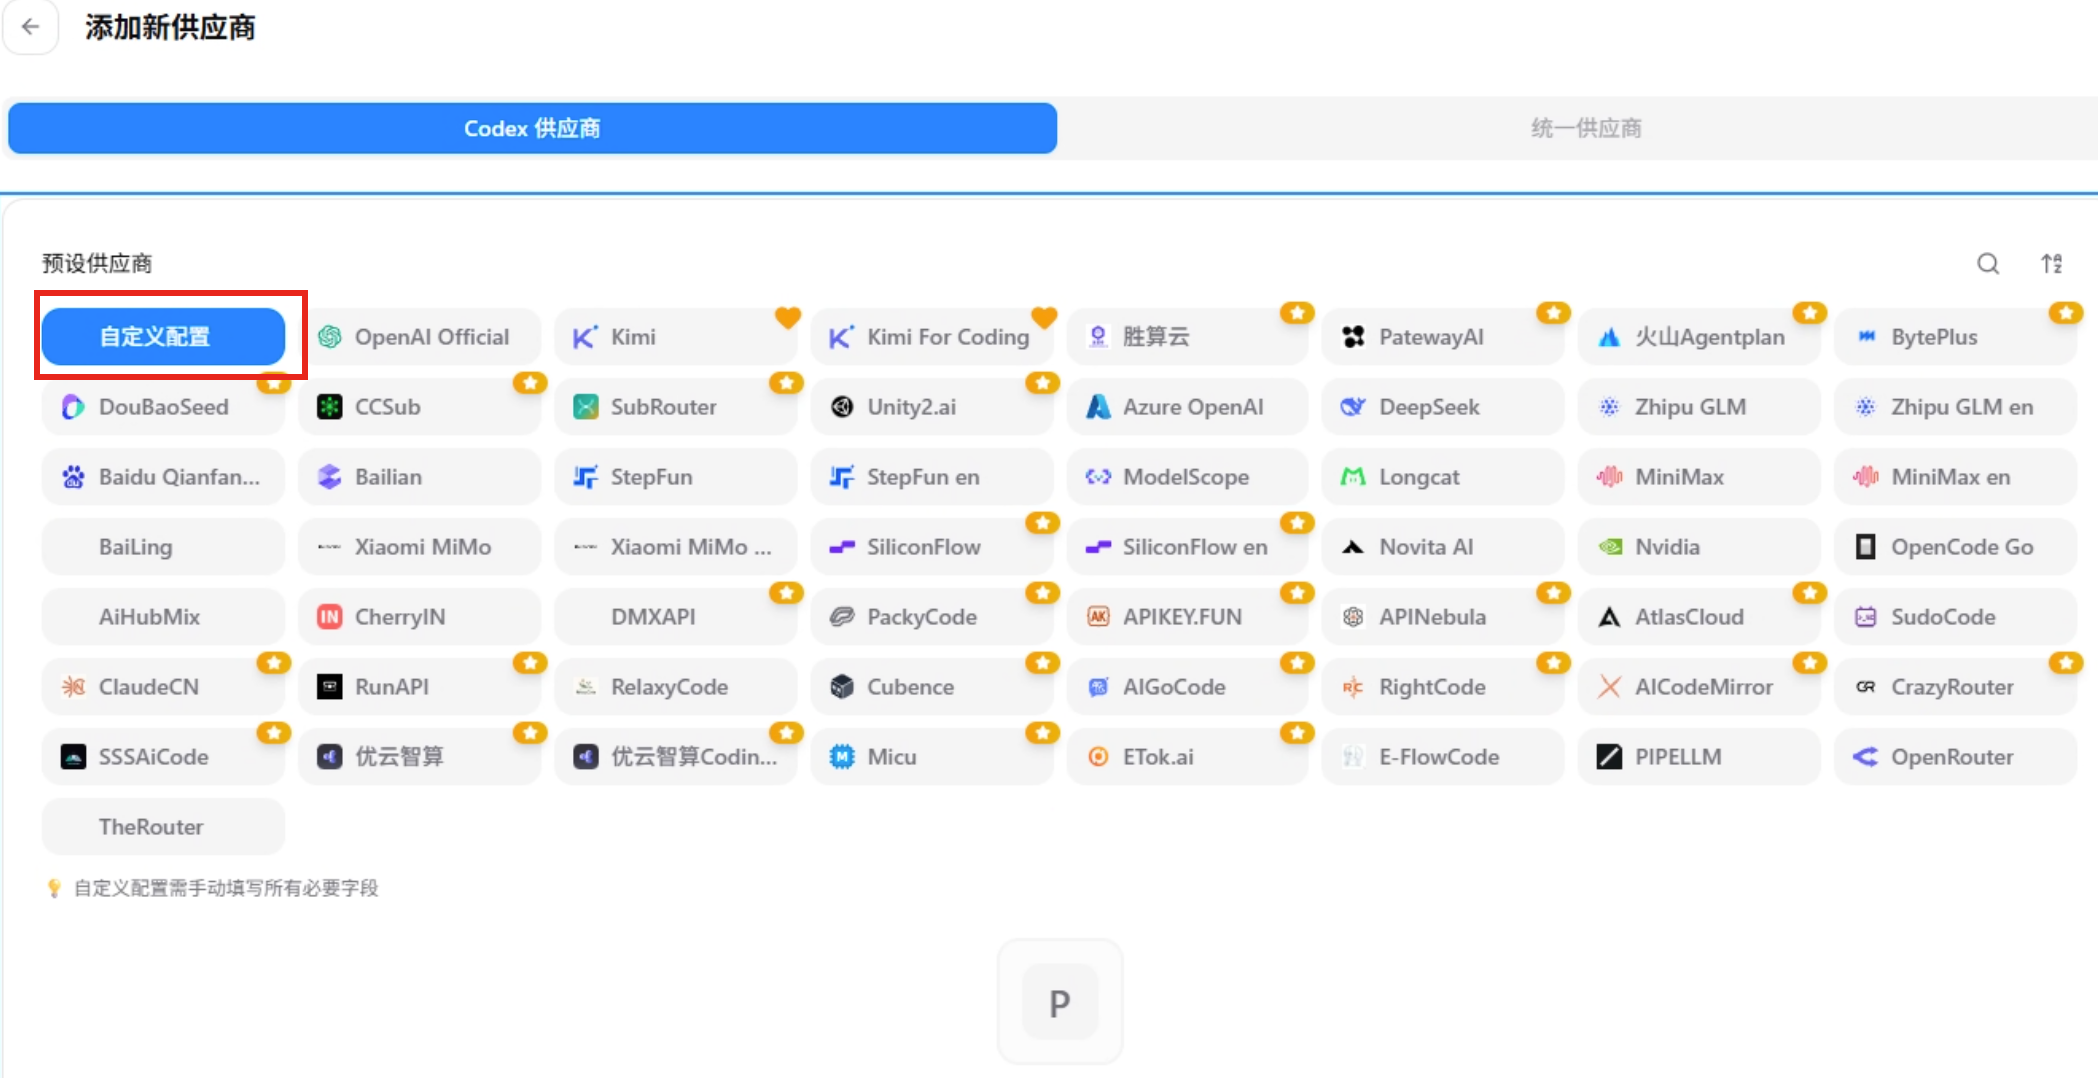Select AiHubMix provider preset
Viewport: 2098px width, 1078px height.
163,617
